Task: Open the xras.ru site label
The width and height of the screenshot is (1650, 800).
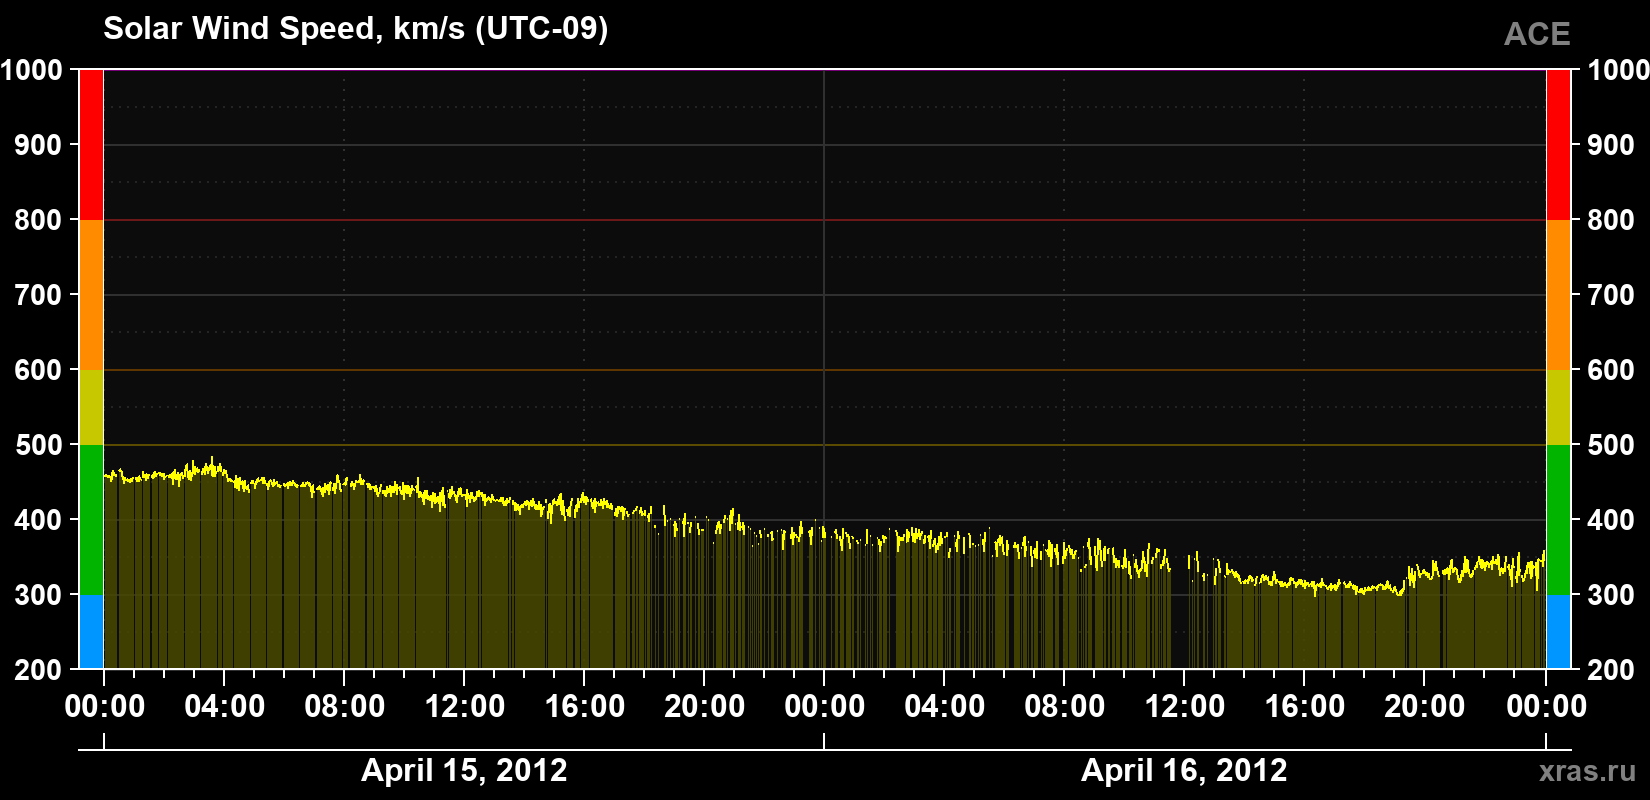Action: pyautogui.click(x=1587, y=771)
